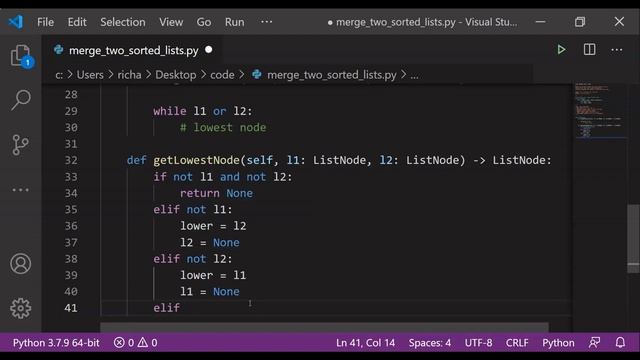Select Python language mode in status bar
Image resolution: width=640 pixels, height=360 pixels.
pyautogui.click(x=558, y=342)
